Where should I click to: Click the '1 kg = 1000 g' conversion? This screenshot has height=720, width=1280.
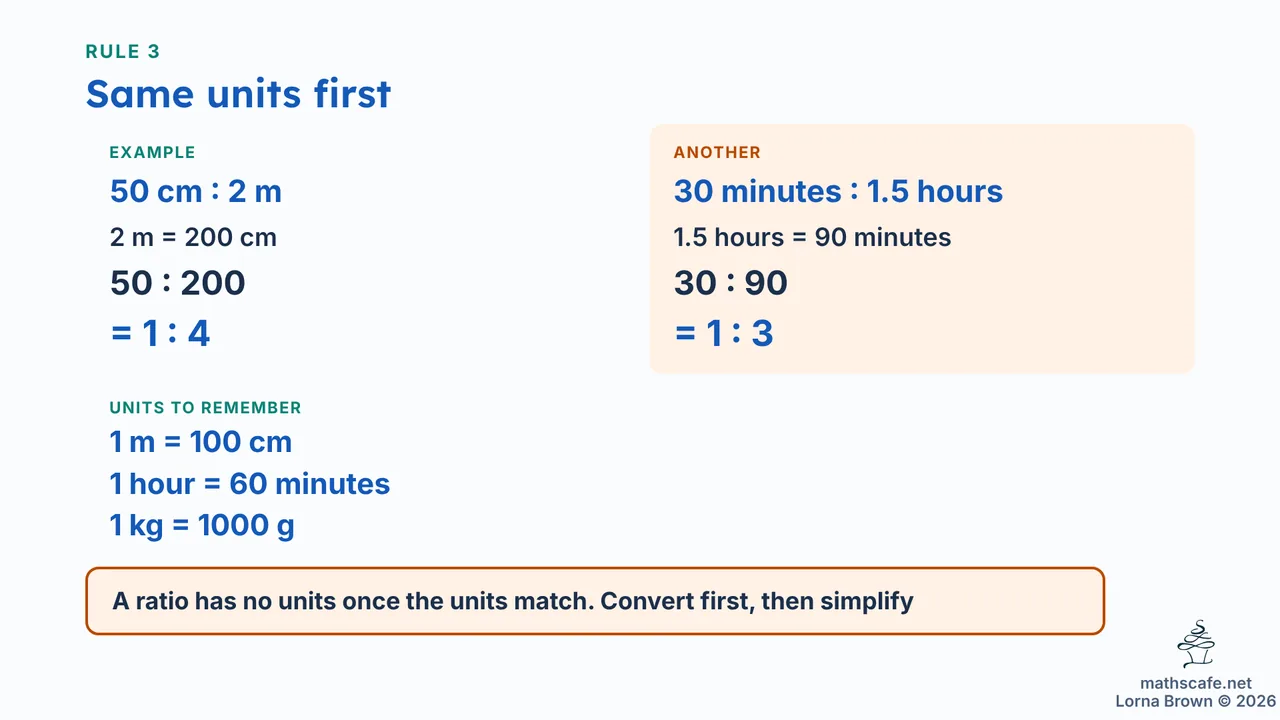click(x=202, y=526)
